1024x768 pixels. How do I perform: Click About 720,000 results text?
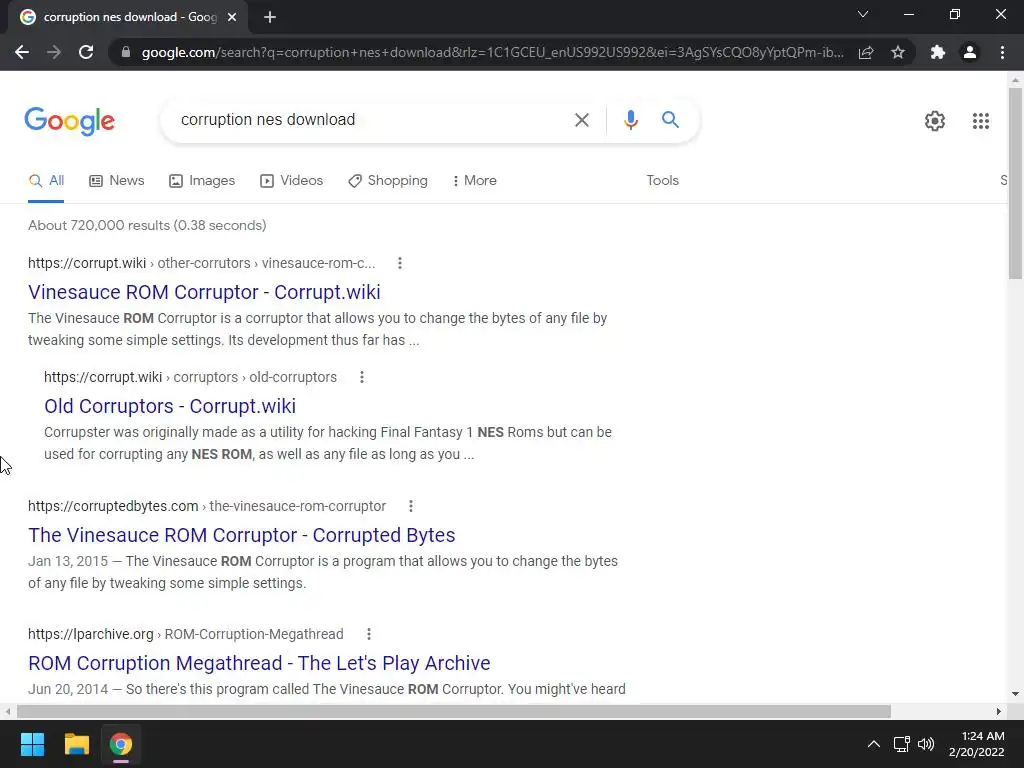pos(147,225)
